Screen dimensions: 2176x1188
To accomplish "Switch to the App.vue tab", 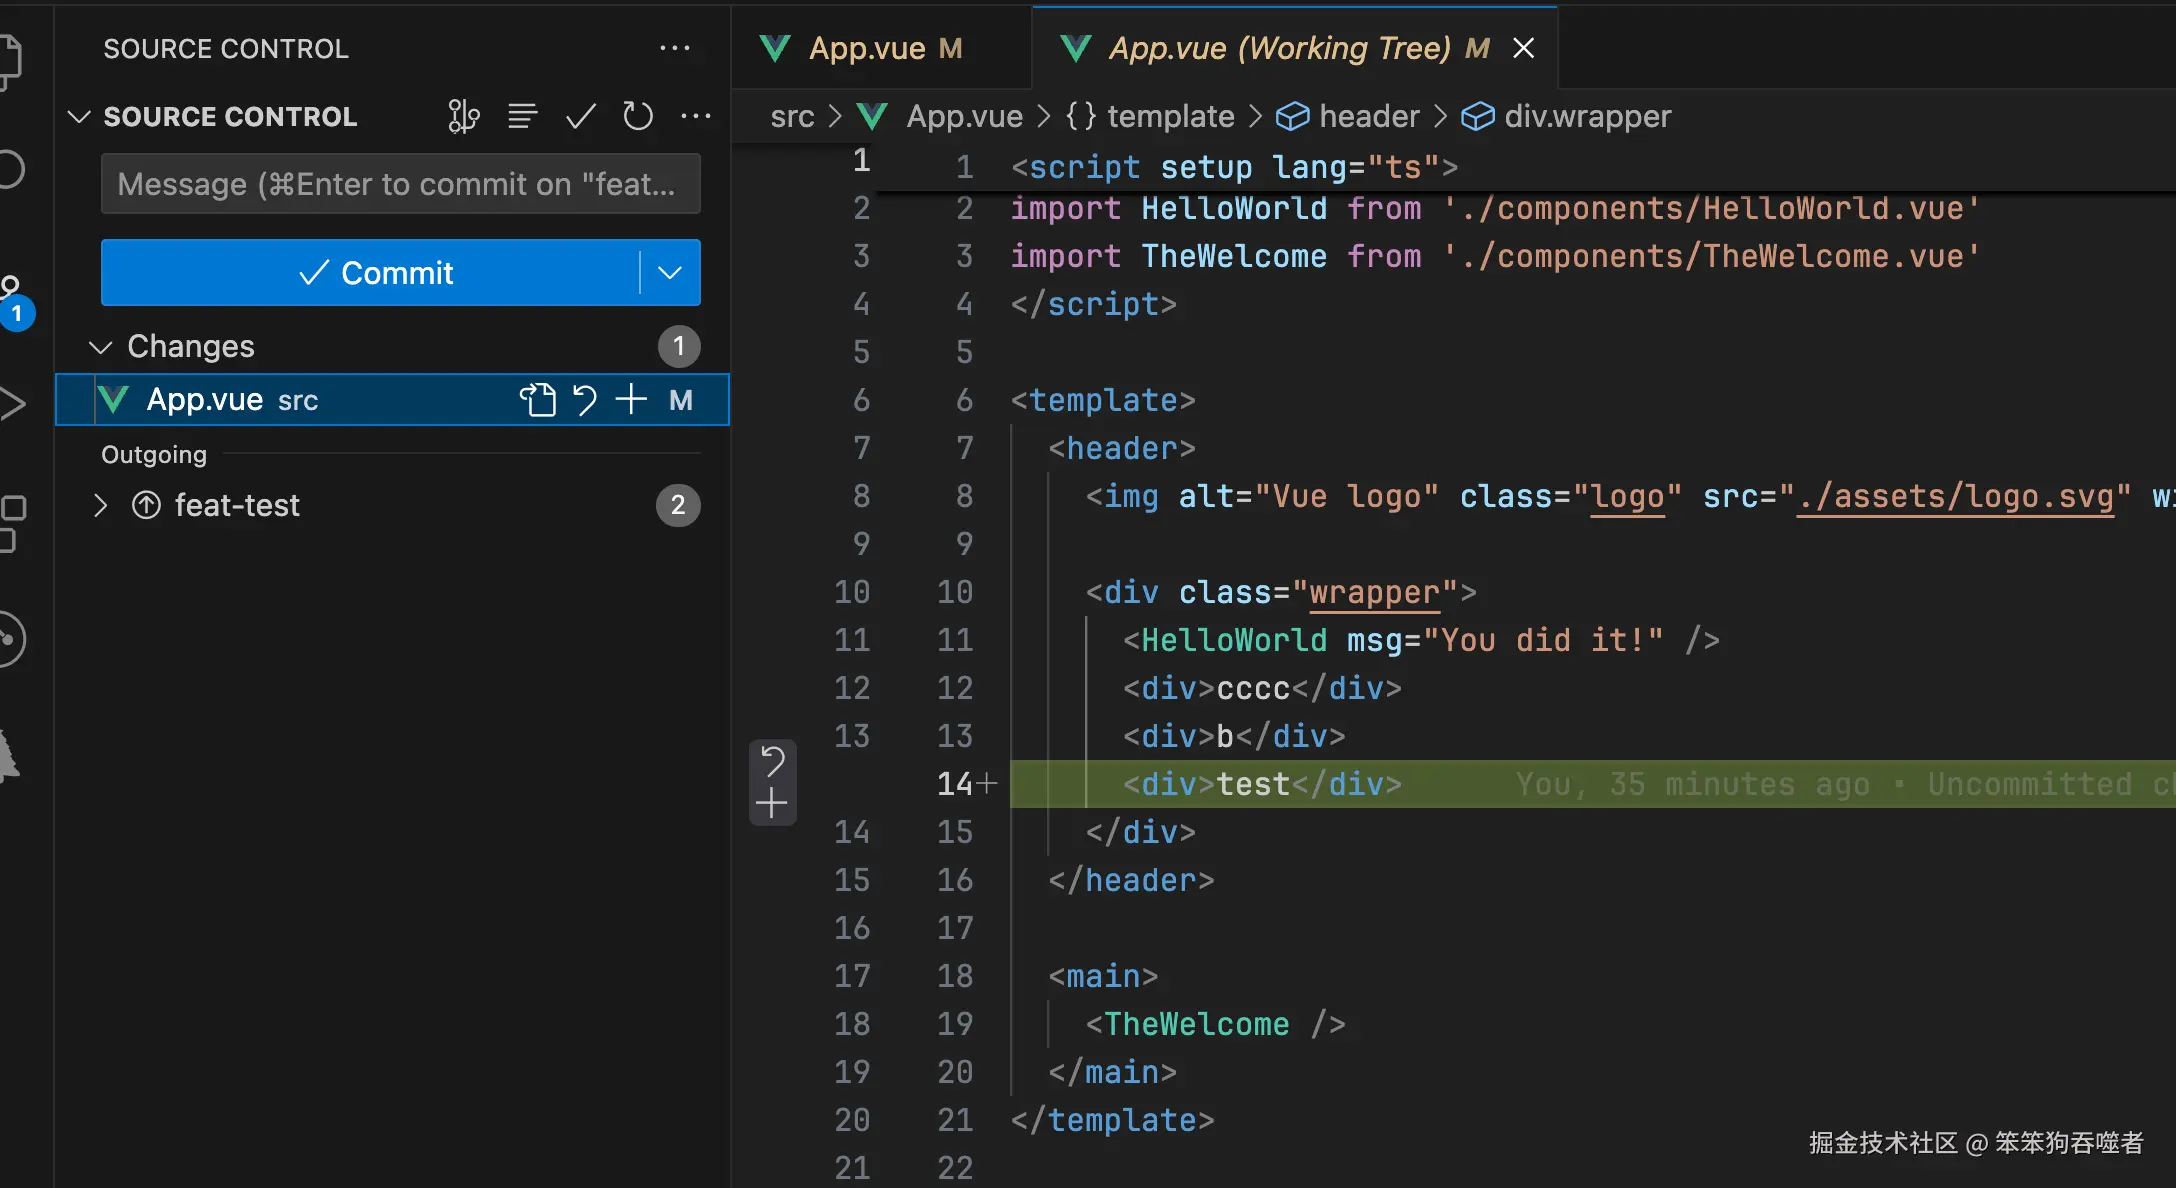I will 866,48.
